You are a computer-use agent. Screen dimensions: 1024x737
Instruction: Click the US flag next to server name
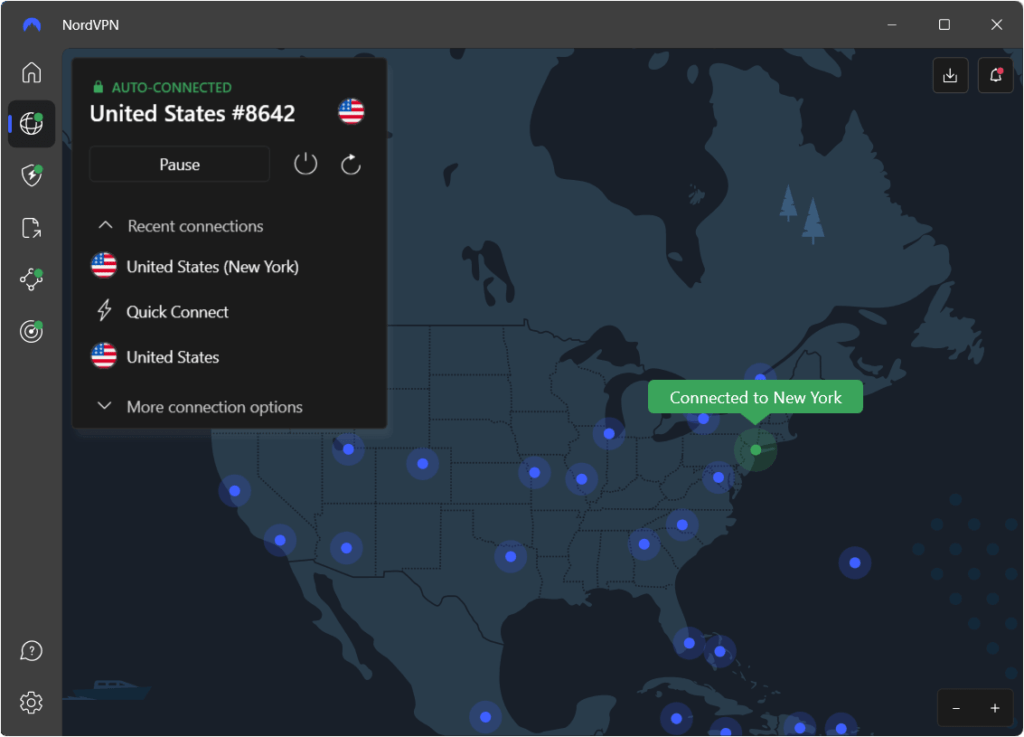click(351, 112)
